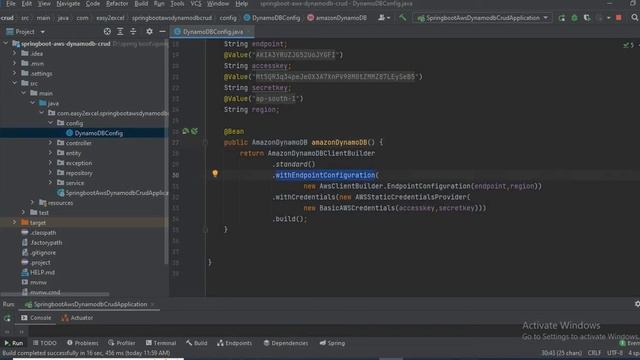
Task: Open the Build tool window
Action: [x=196, y=343]
